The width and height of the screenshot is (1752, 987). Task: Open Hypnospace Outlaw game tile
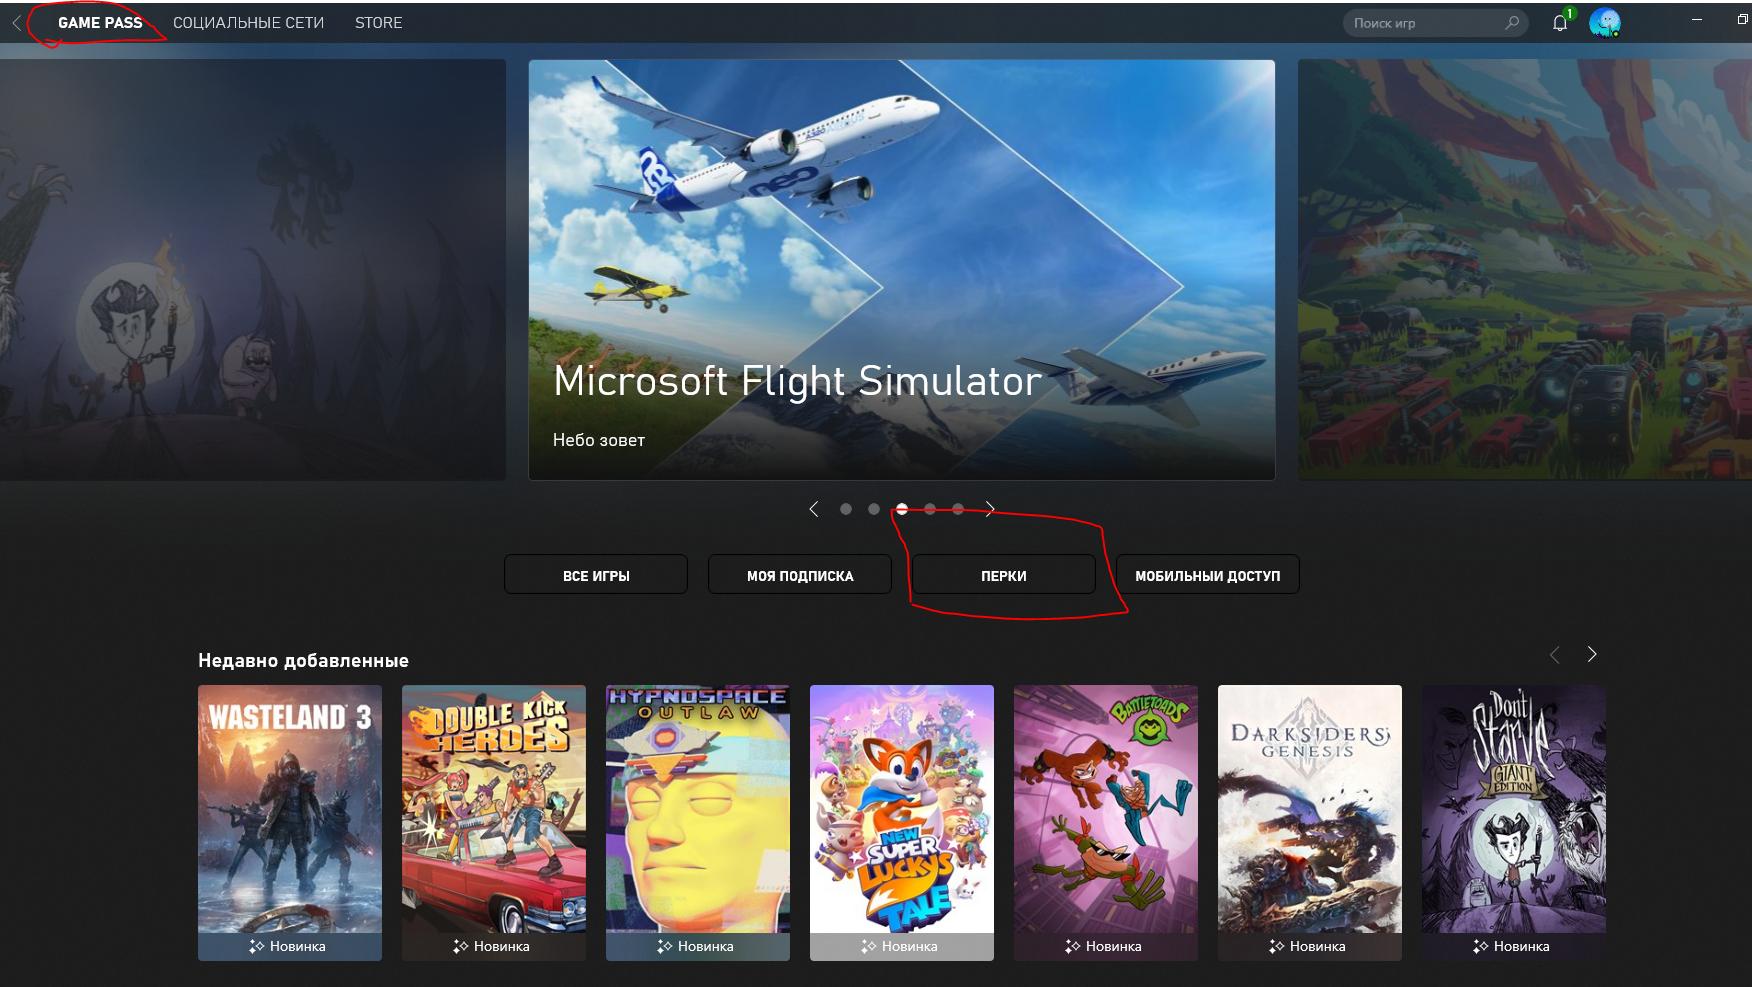[x=698, y=822]
